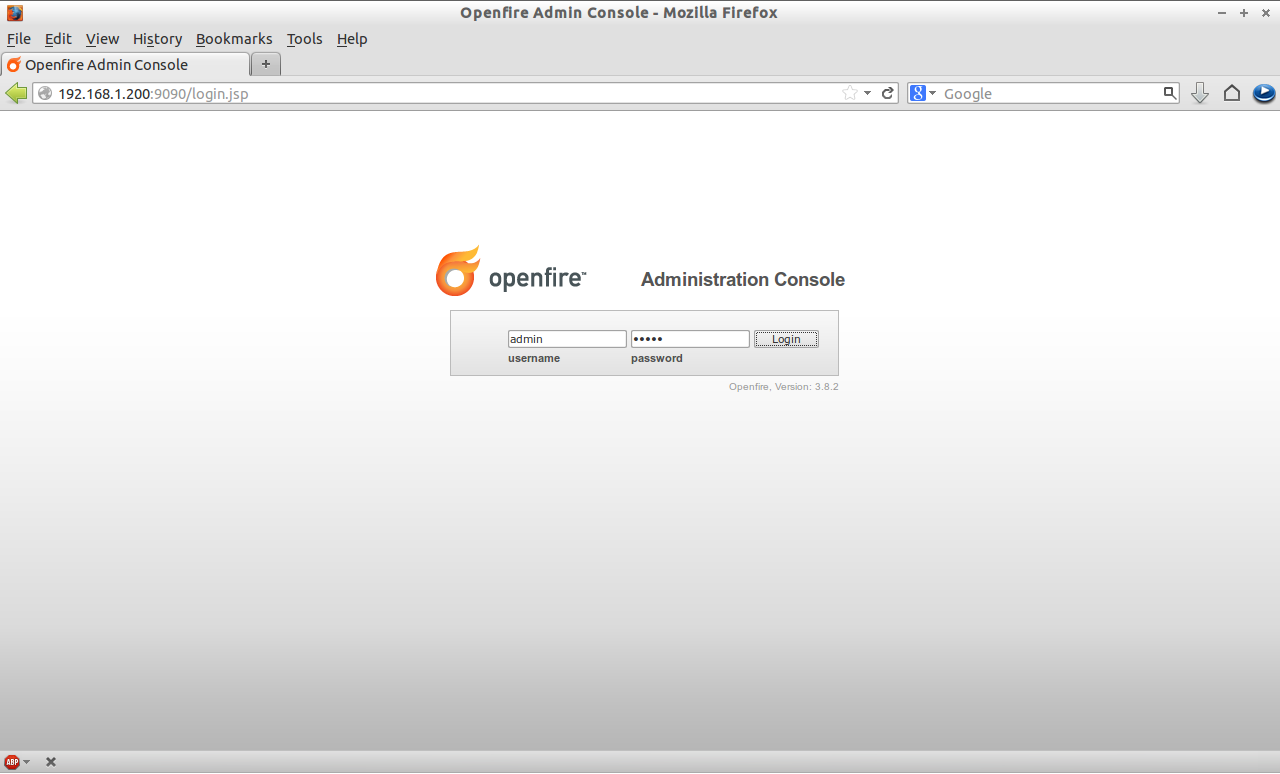Screen dimensions: 1280x774
Task: Expand the Adblock Plus dropdown arrow
Action: (x=27, y=762)
